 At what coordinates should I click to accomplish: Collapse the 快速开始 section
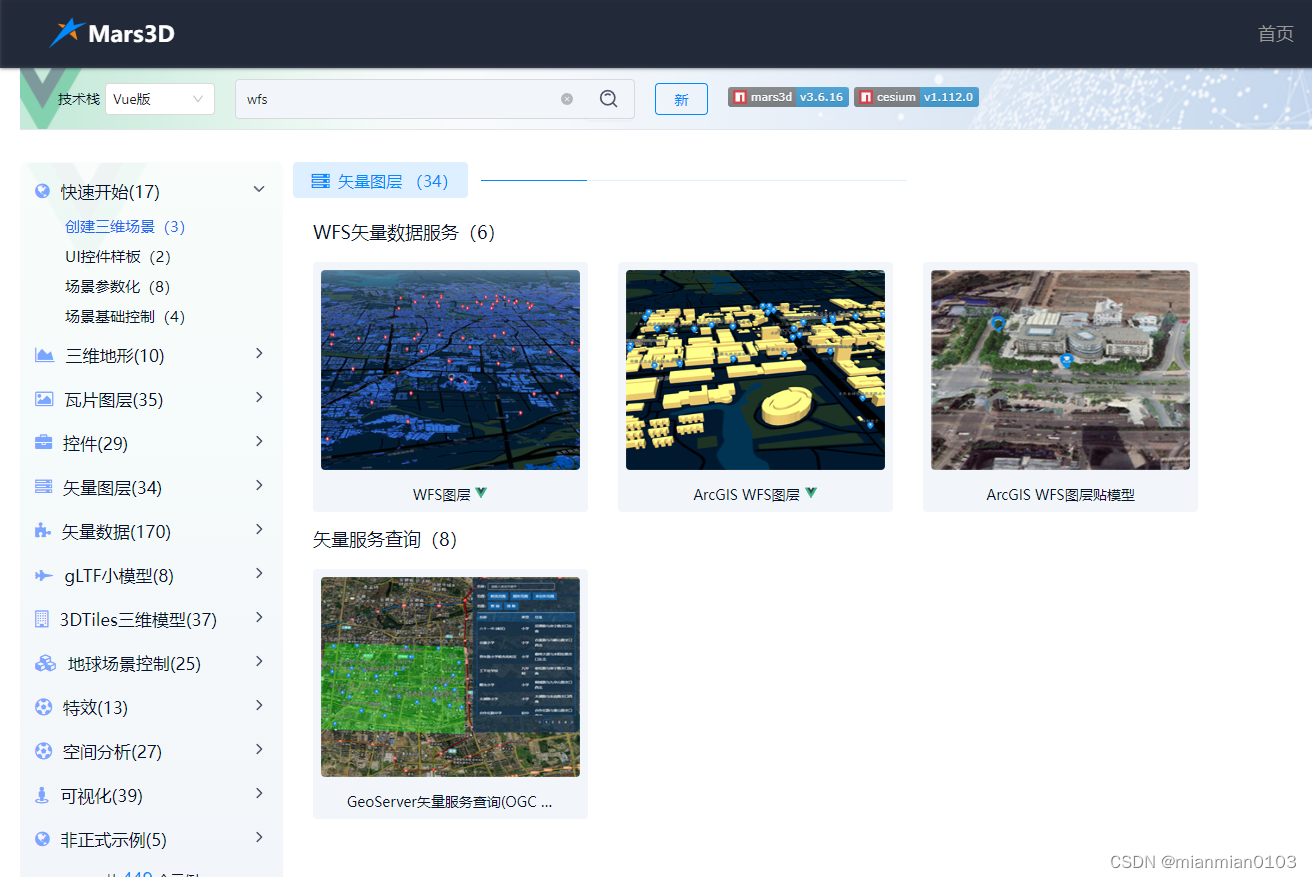point(259,190)
